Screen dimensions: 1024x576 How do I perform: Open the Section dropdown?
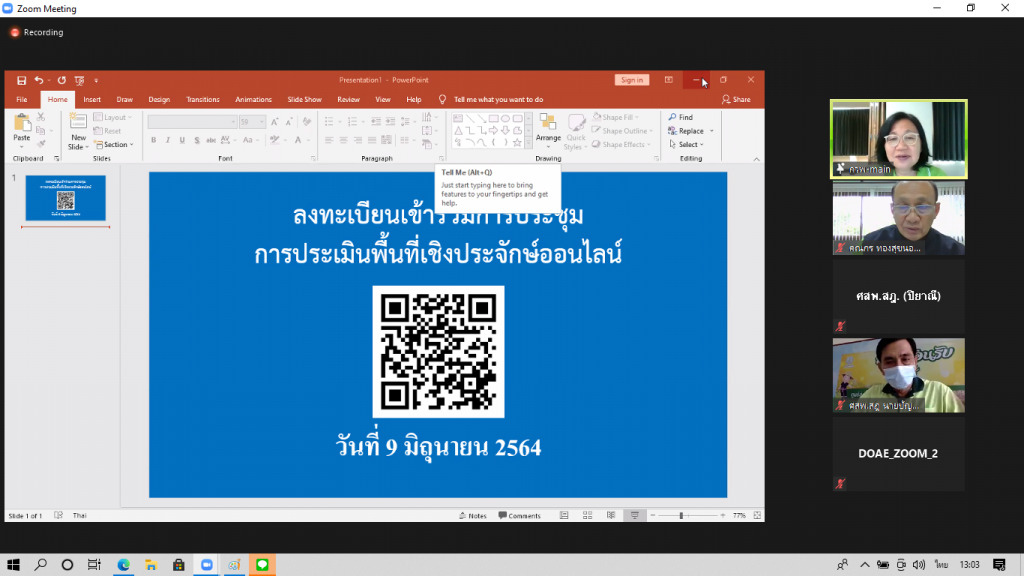pos(114,144)
